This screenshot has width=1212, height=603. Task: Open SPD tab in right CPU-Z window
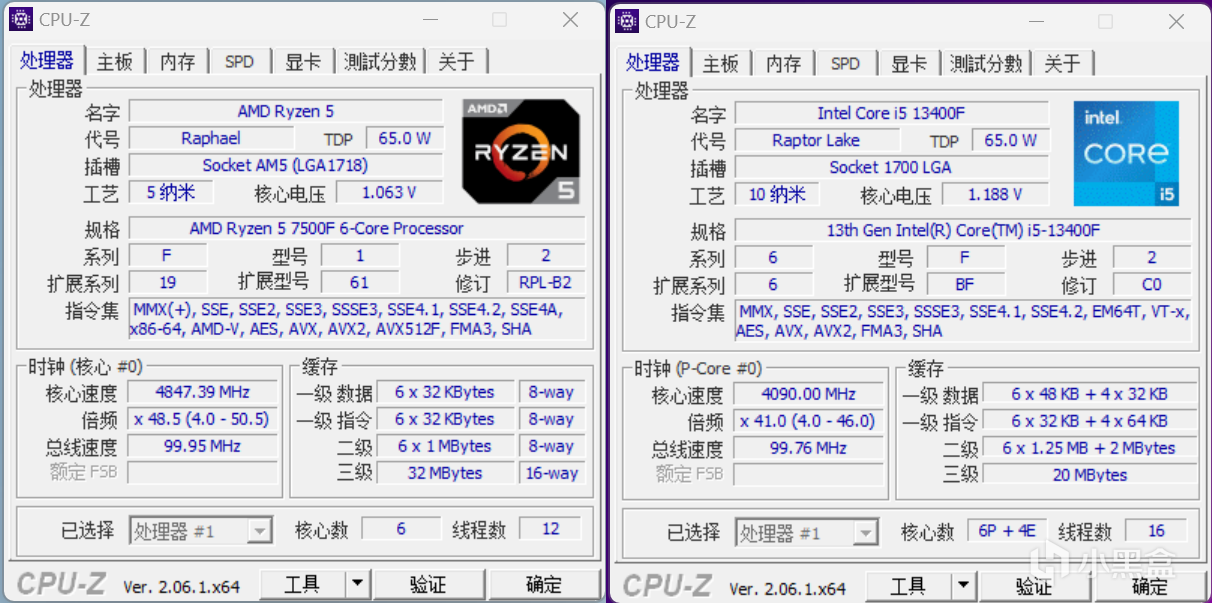click(845, 64)
